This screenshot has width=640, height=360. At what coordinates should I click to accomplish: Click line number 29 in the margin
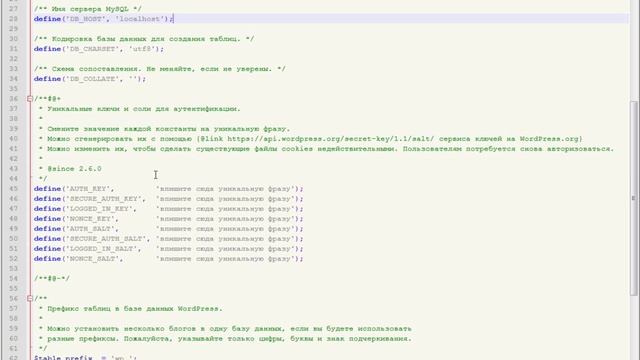13,29
